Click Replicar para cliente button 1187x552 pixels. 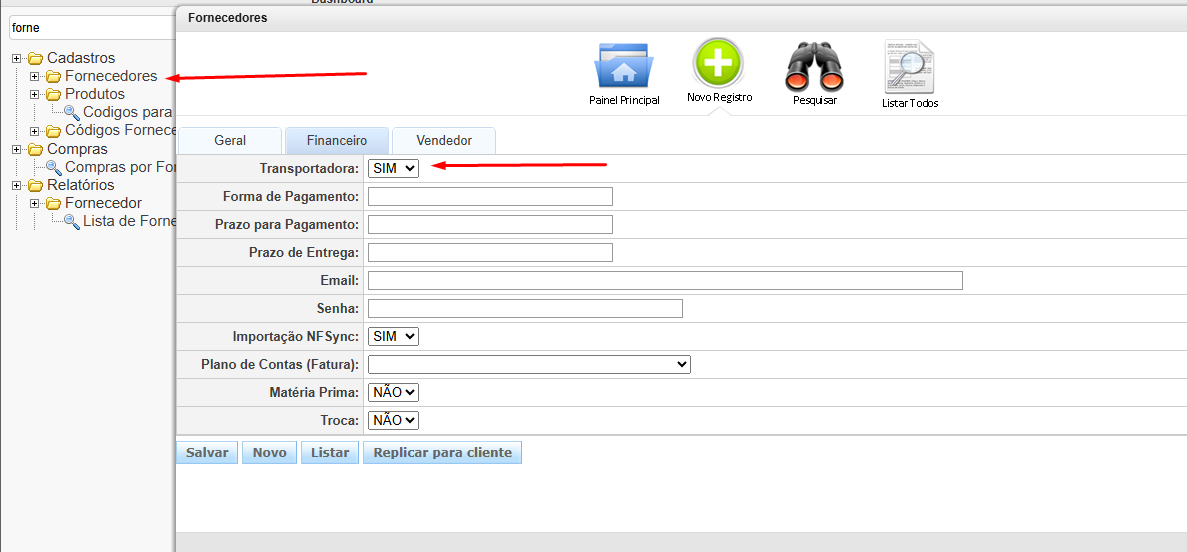tap(442, 453)
